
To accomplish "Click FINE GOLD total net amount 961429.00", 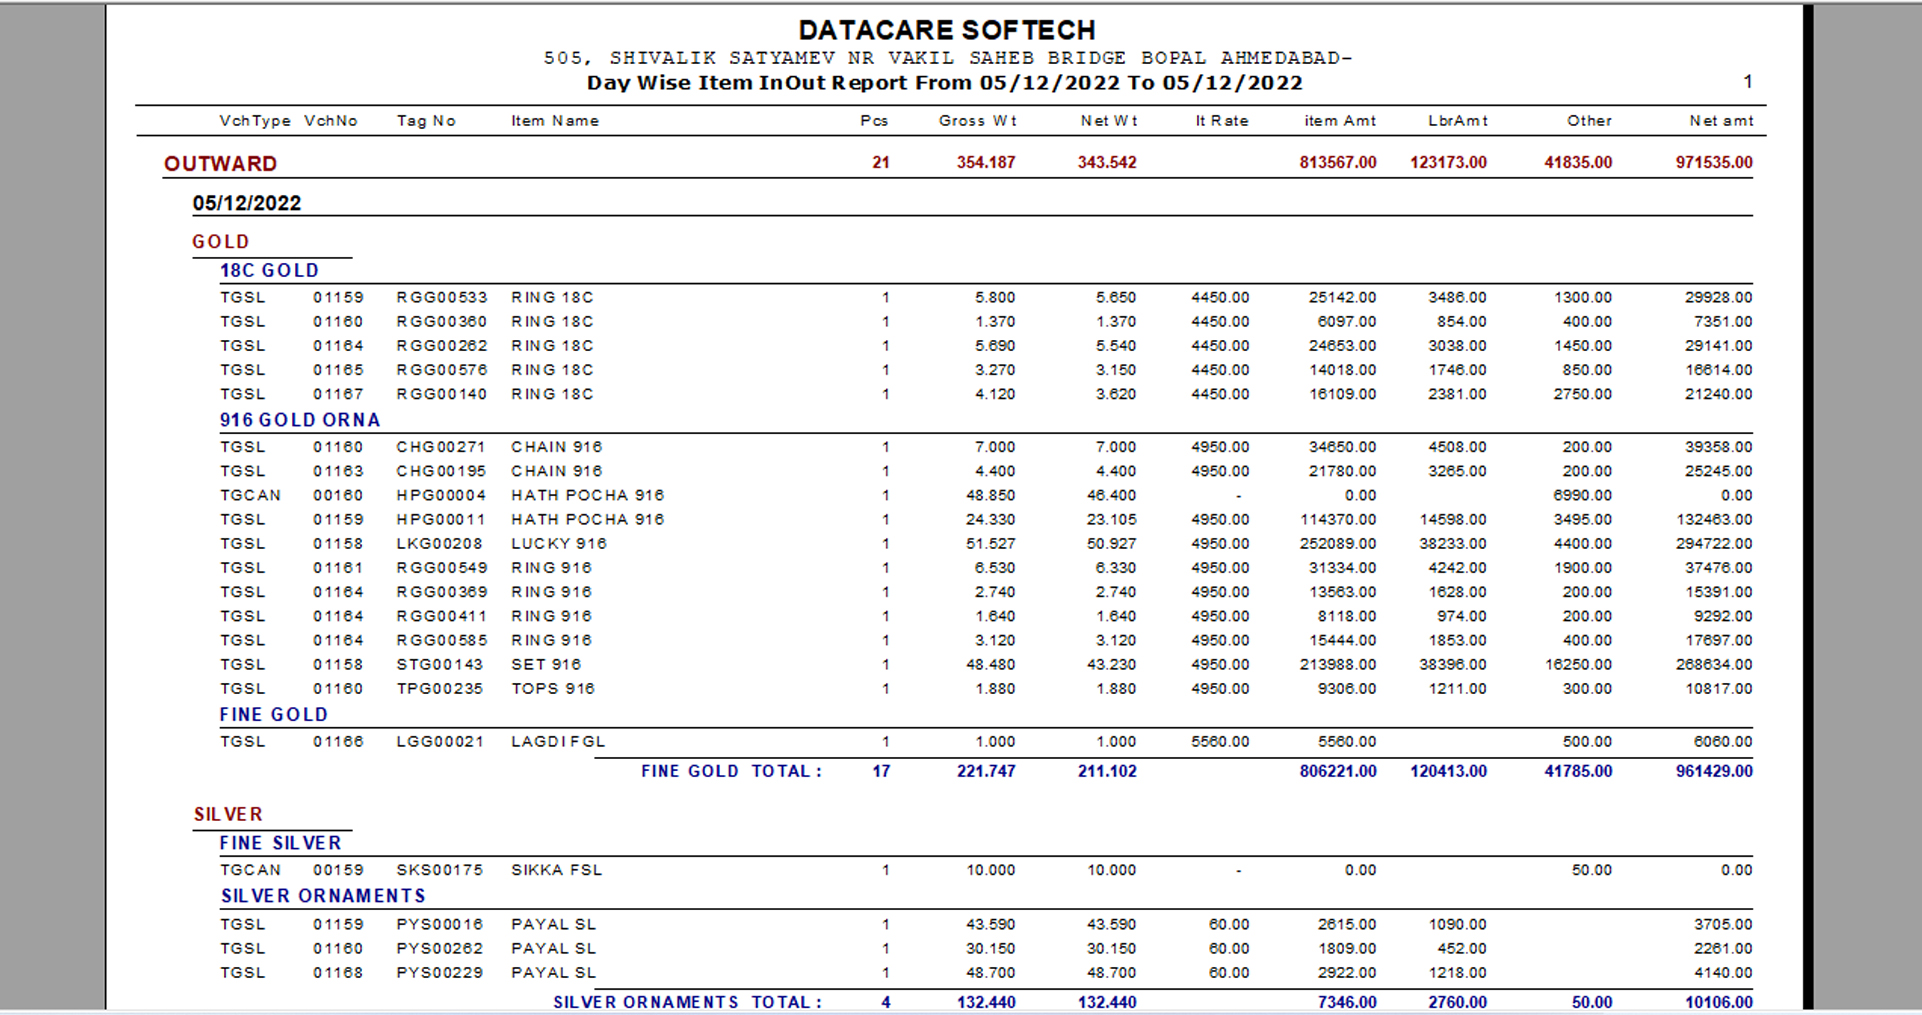I will (1714, 771).
